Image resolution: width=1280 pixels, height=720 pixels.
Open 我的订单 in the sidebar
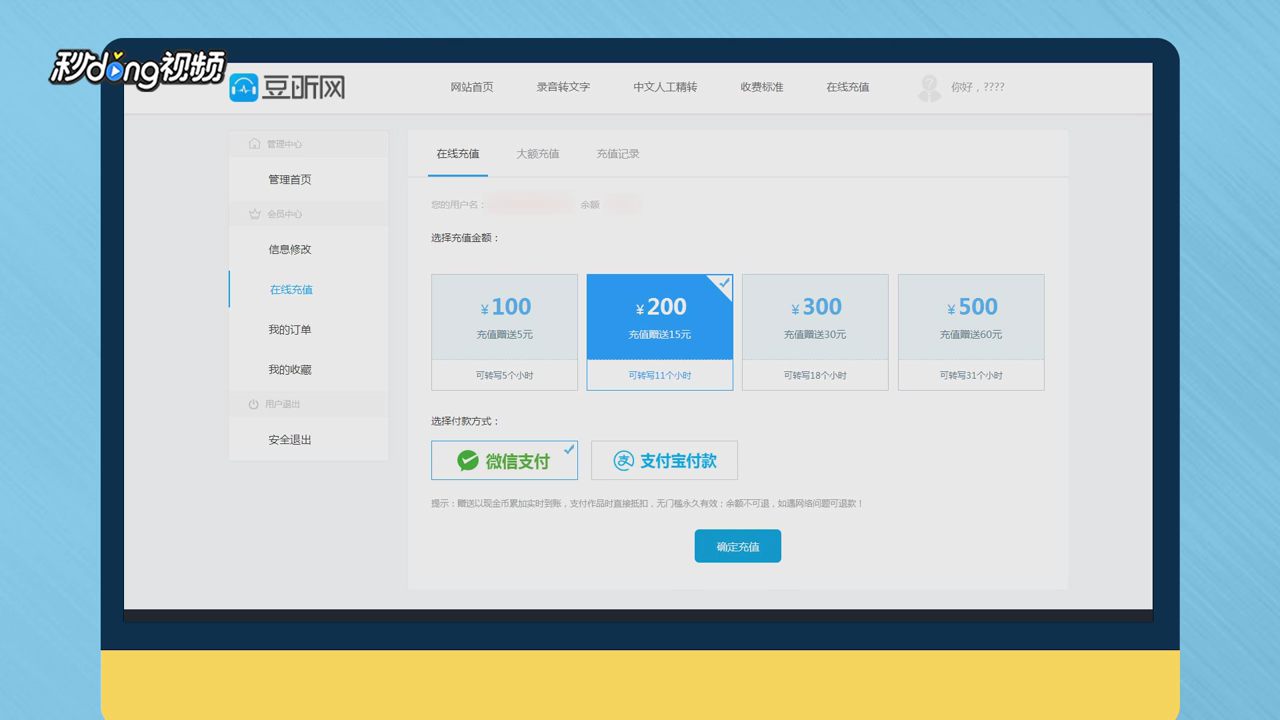coord(290,330)
